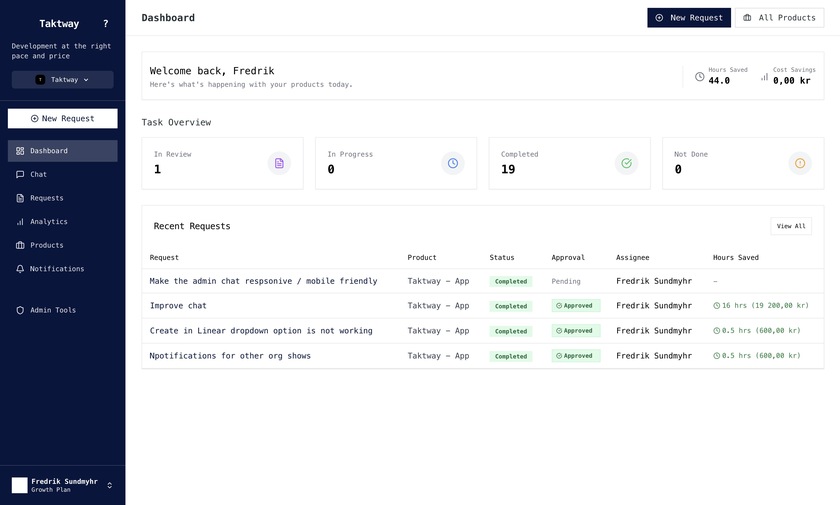Viewport: 840px width, 505px height.
Task: Click the user avatar in sidebar footer
Action: click(20, 485)
